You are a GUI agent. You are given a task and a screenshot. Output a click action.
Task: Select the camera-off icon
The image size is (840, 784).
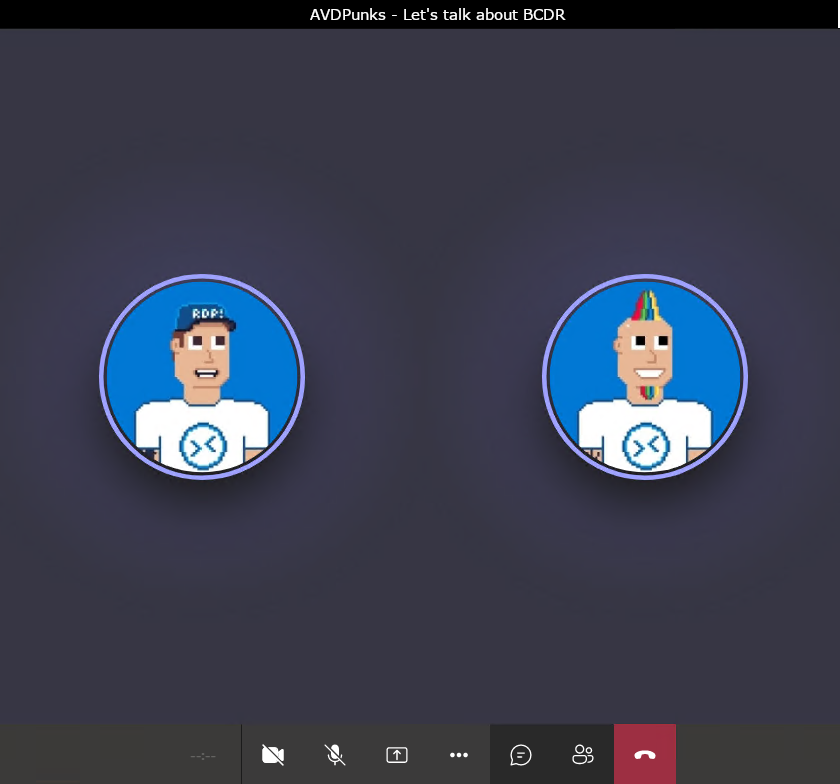point(273,755)
